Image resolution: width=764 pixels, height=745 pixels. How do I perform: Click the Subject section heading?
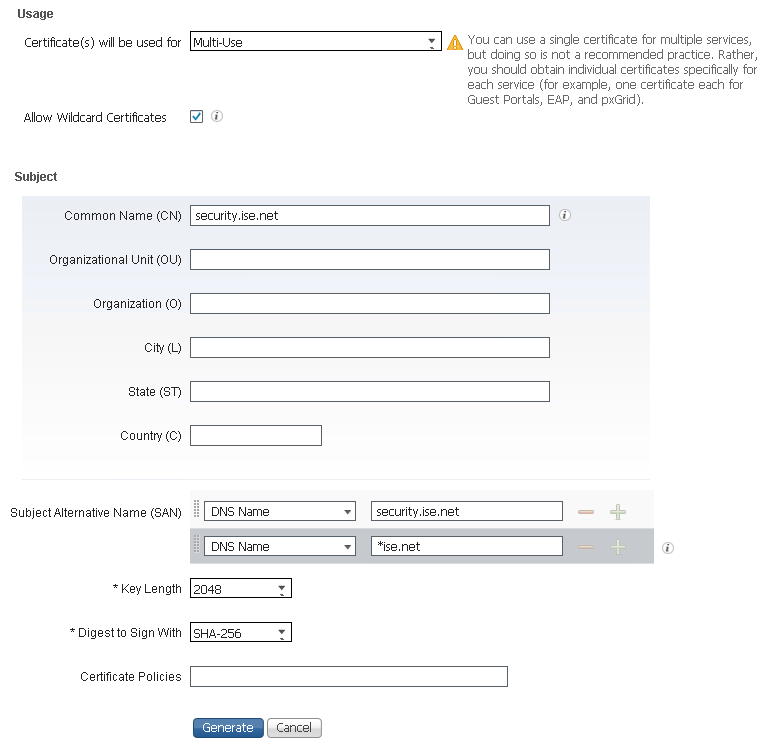(x=36, y=176)
